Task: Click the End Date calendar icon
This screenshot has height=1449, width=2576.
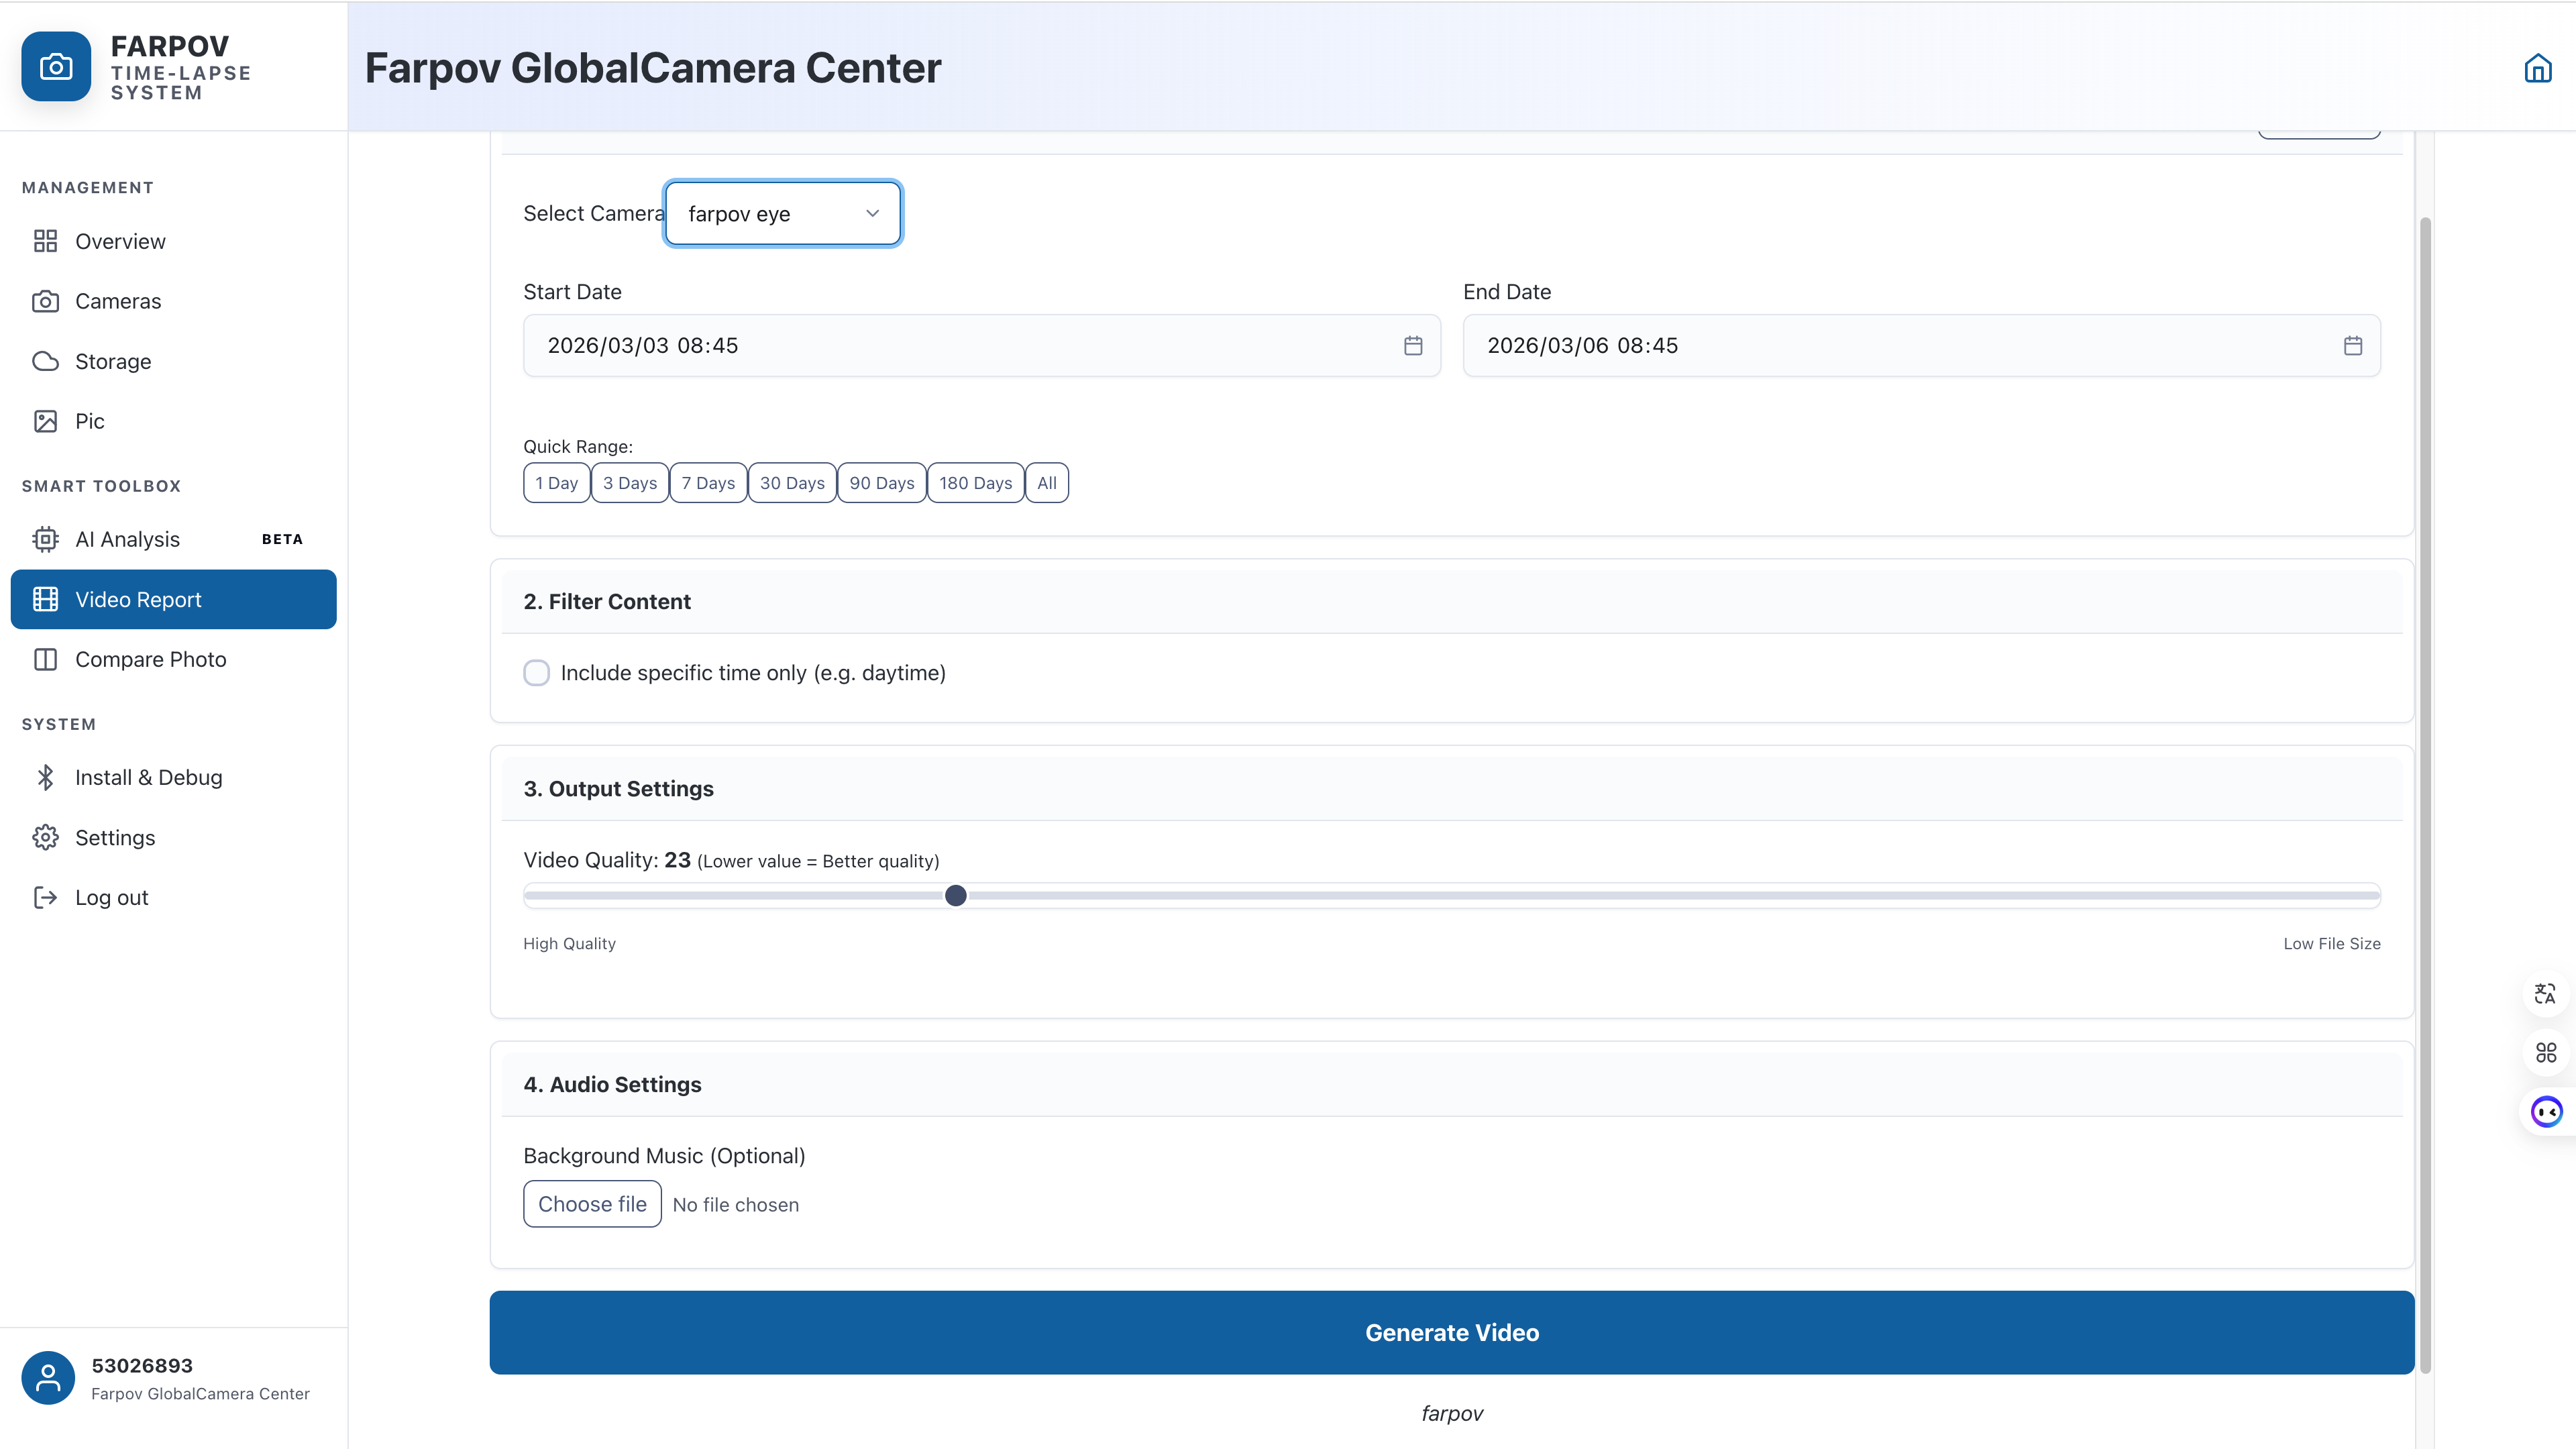Action: pyautogui.click(x=2352, y=345)
